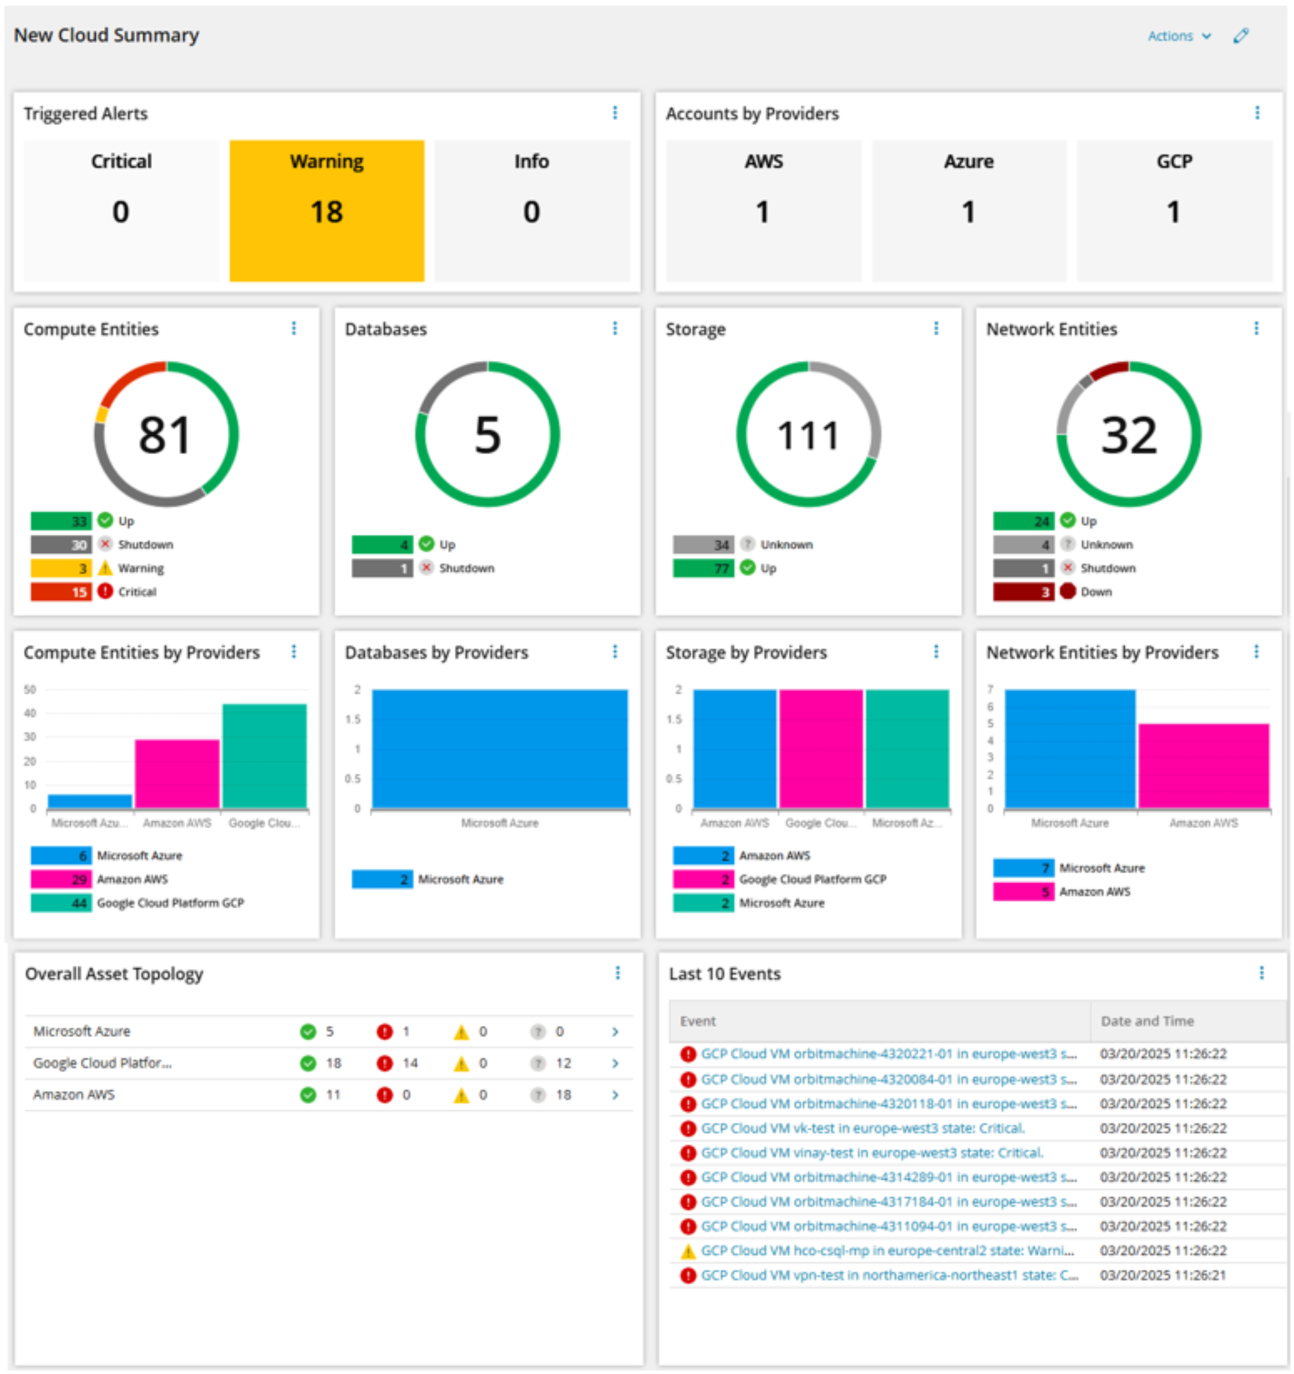
Task: Expand the Google Cloud Platform row chevron
Action: [x=615, y=1063]
